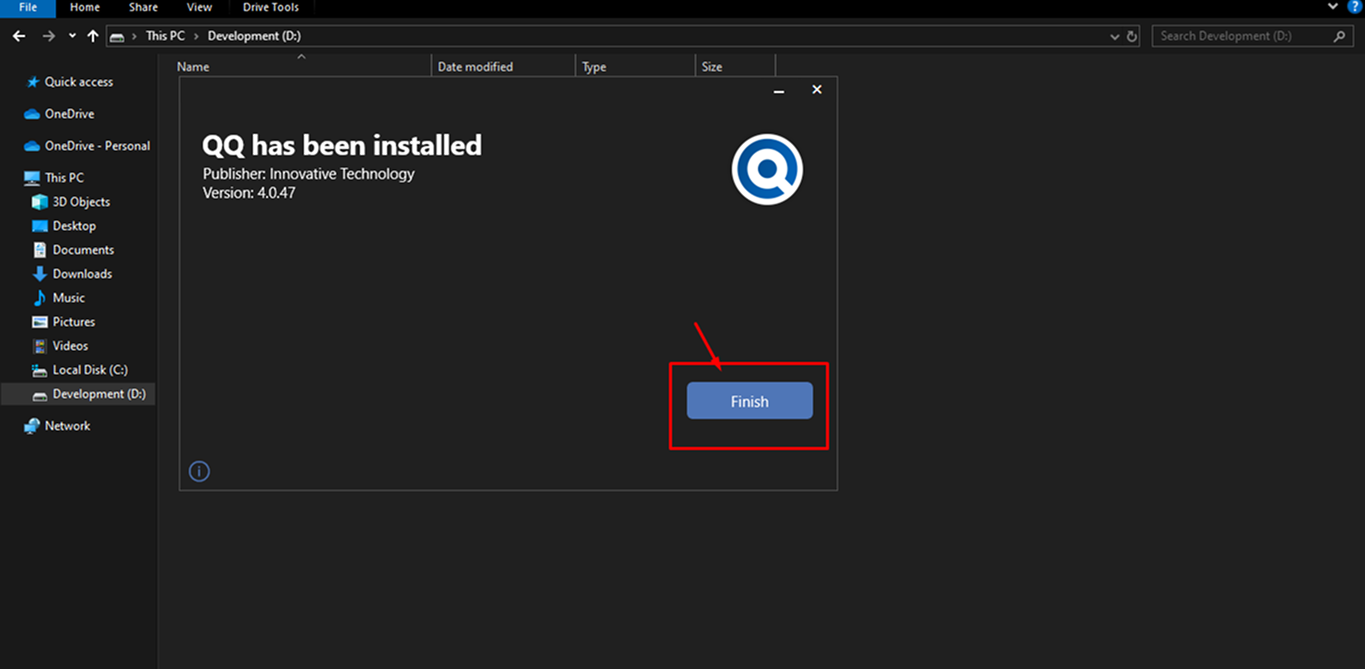Select OneDrive - Personal in navigation pane

(97, 146)
